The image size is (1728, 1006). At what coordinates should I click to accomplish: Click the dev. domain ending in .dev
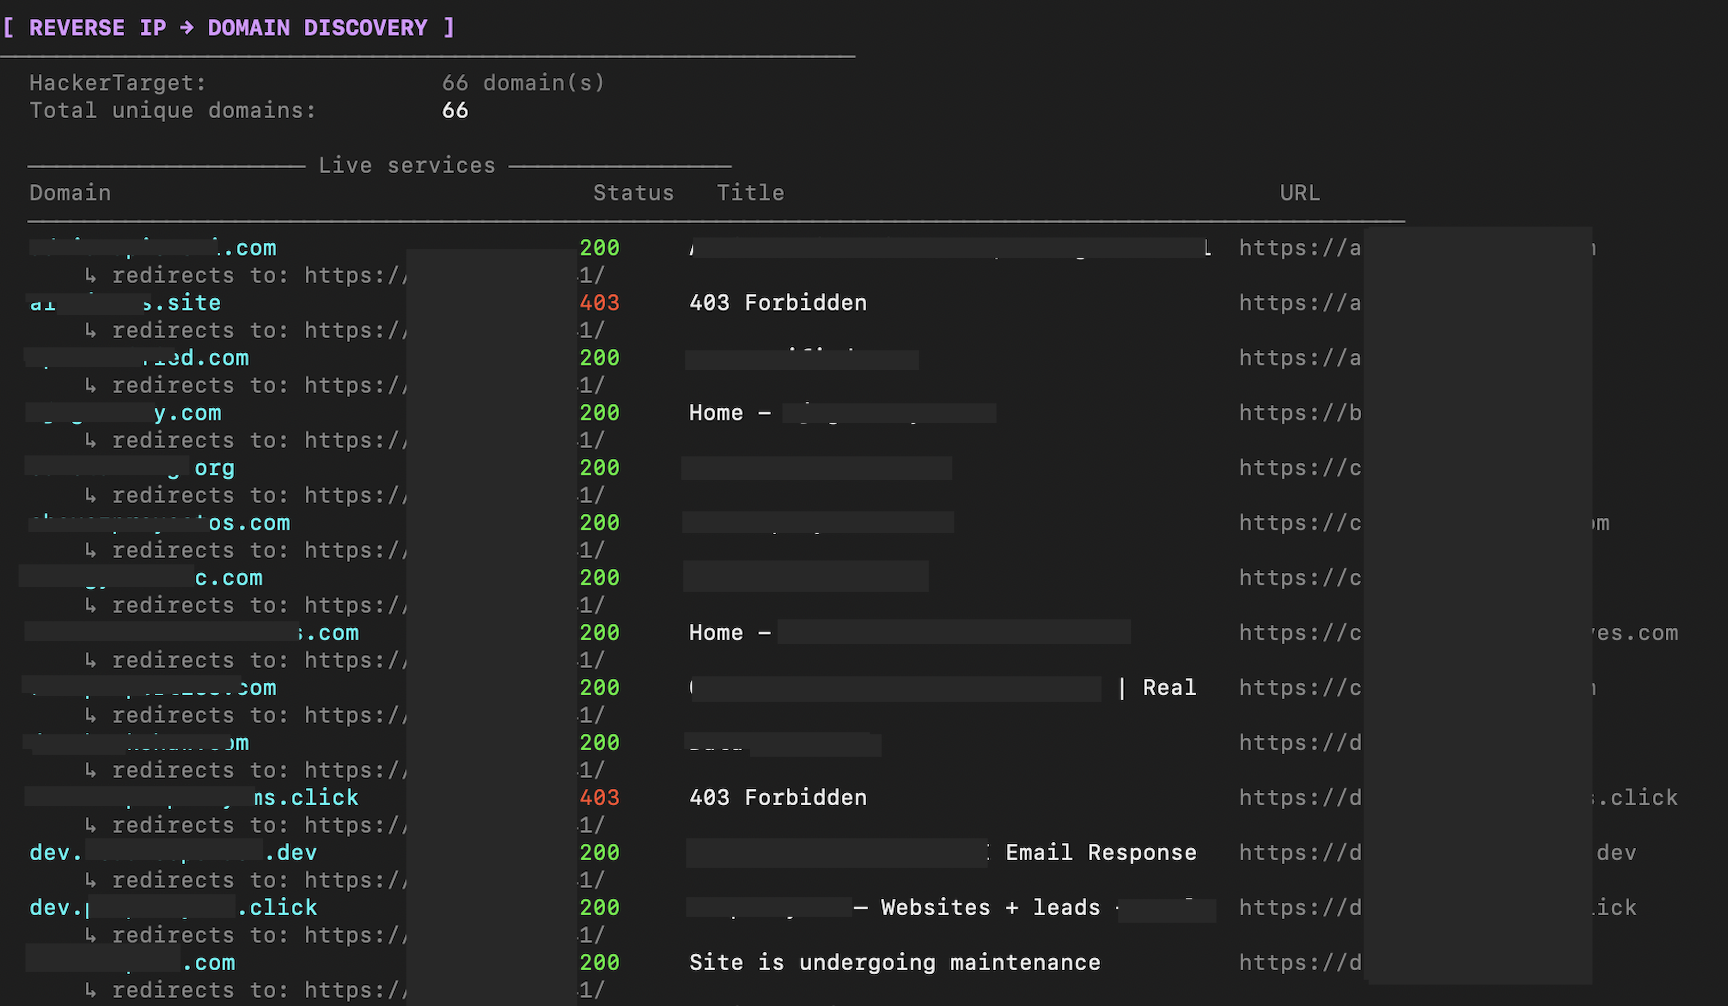[x=173, y=853]
